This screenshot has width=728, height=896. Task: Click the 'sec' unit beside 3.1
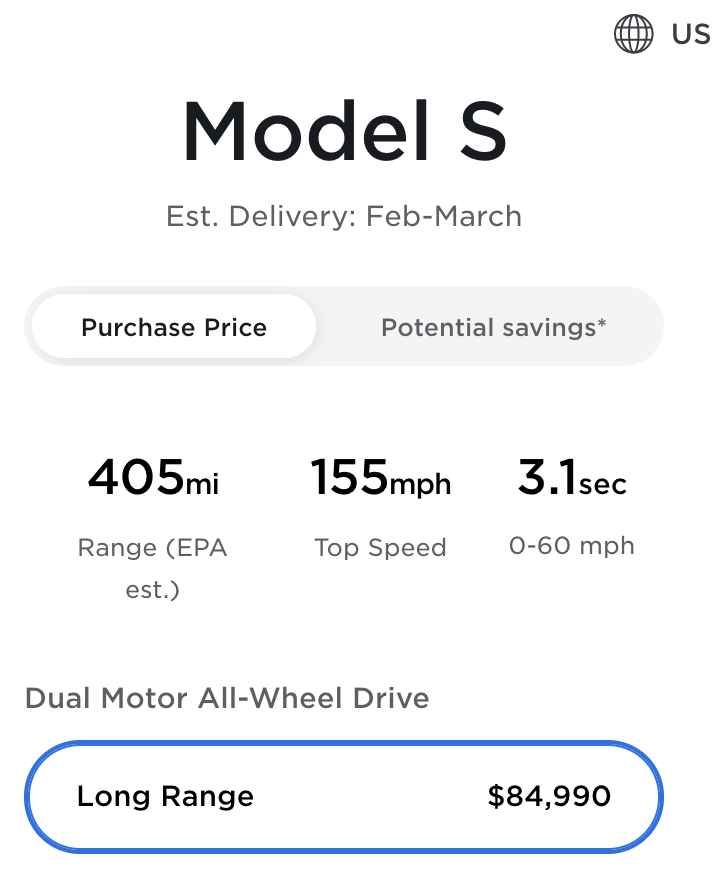point(603,486)
